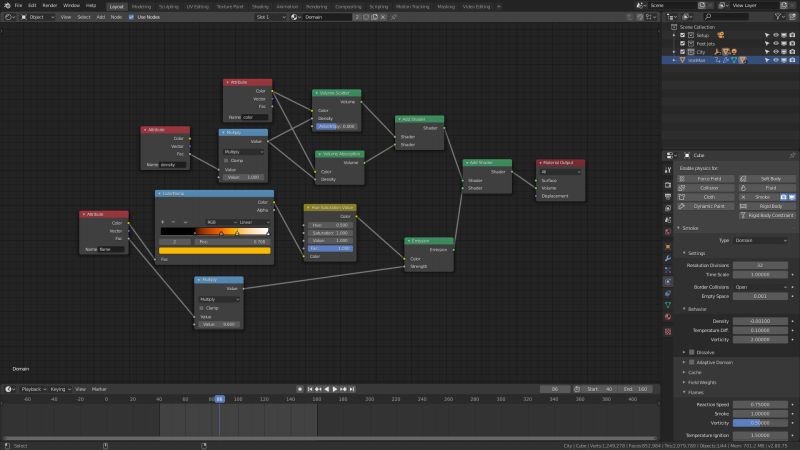
Task: Play the animation forward
Action: 335,389
